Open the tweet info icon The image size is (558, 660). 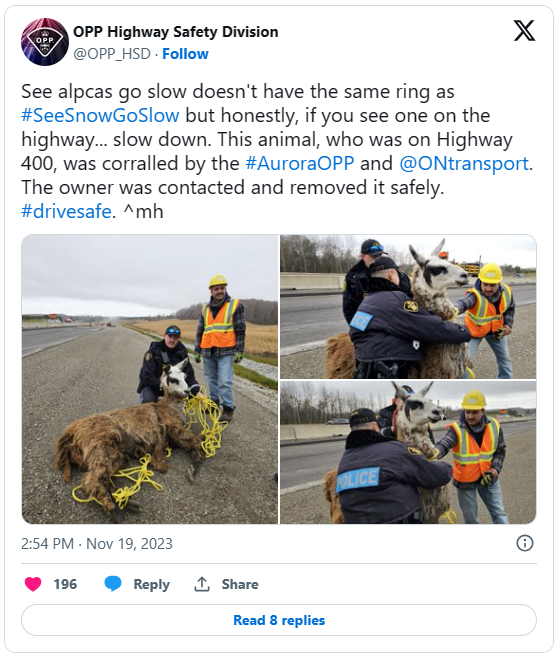pos(524,543)
